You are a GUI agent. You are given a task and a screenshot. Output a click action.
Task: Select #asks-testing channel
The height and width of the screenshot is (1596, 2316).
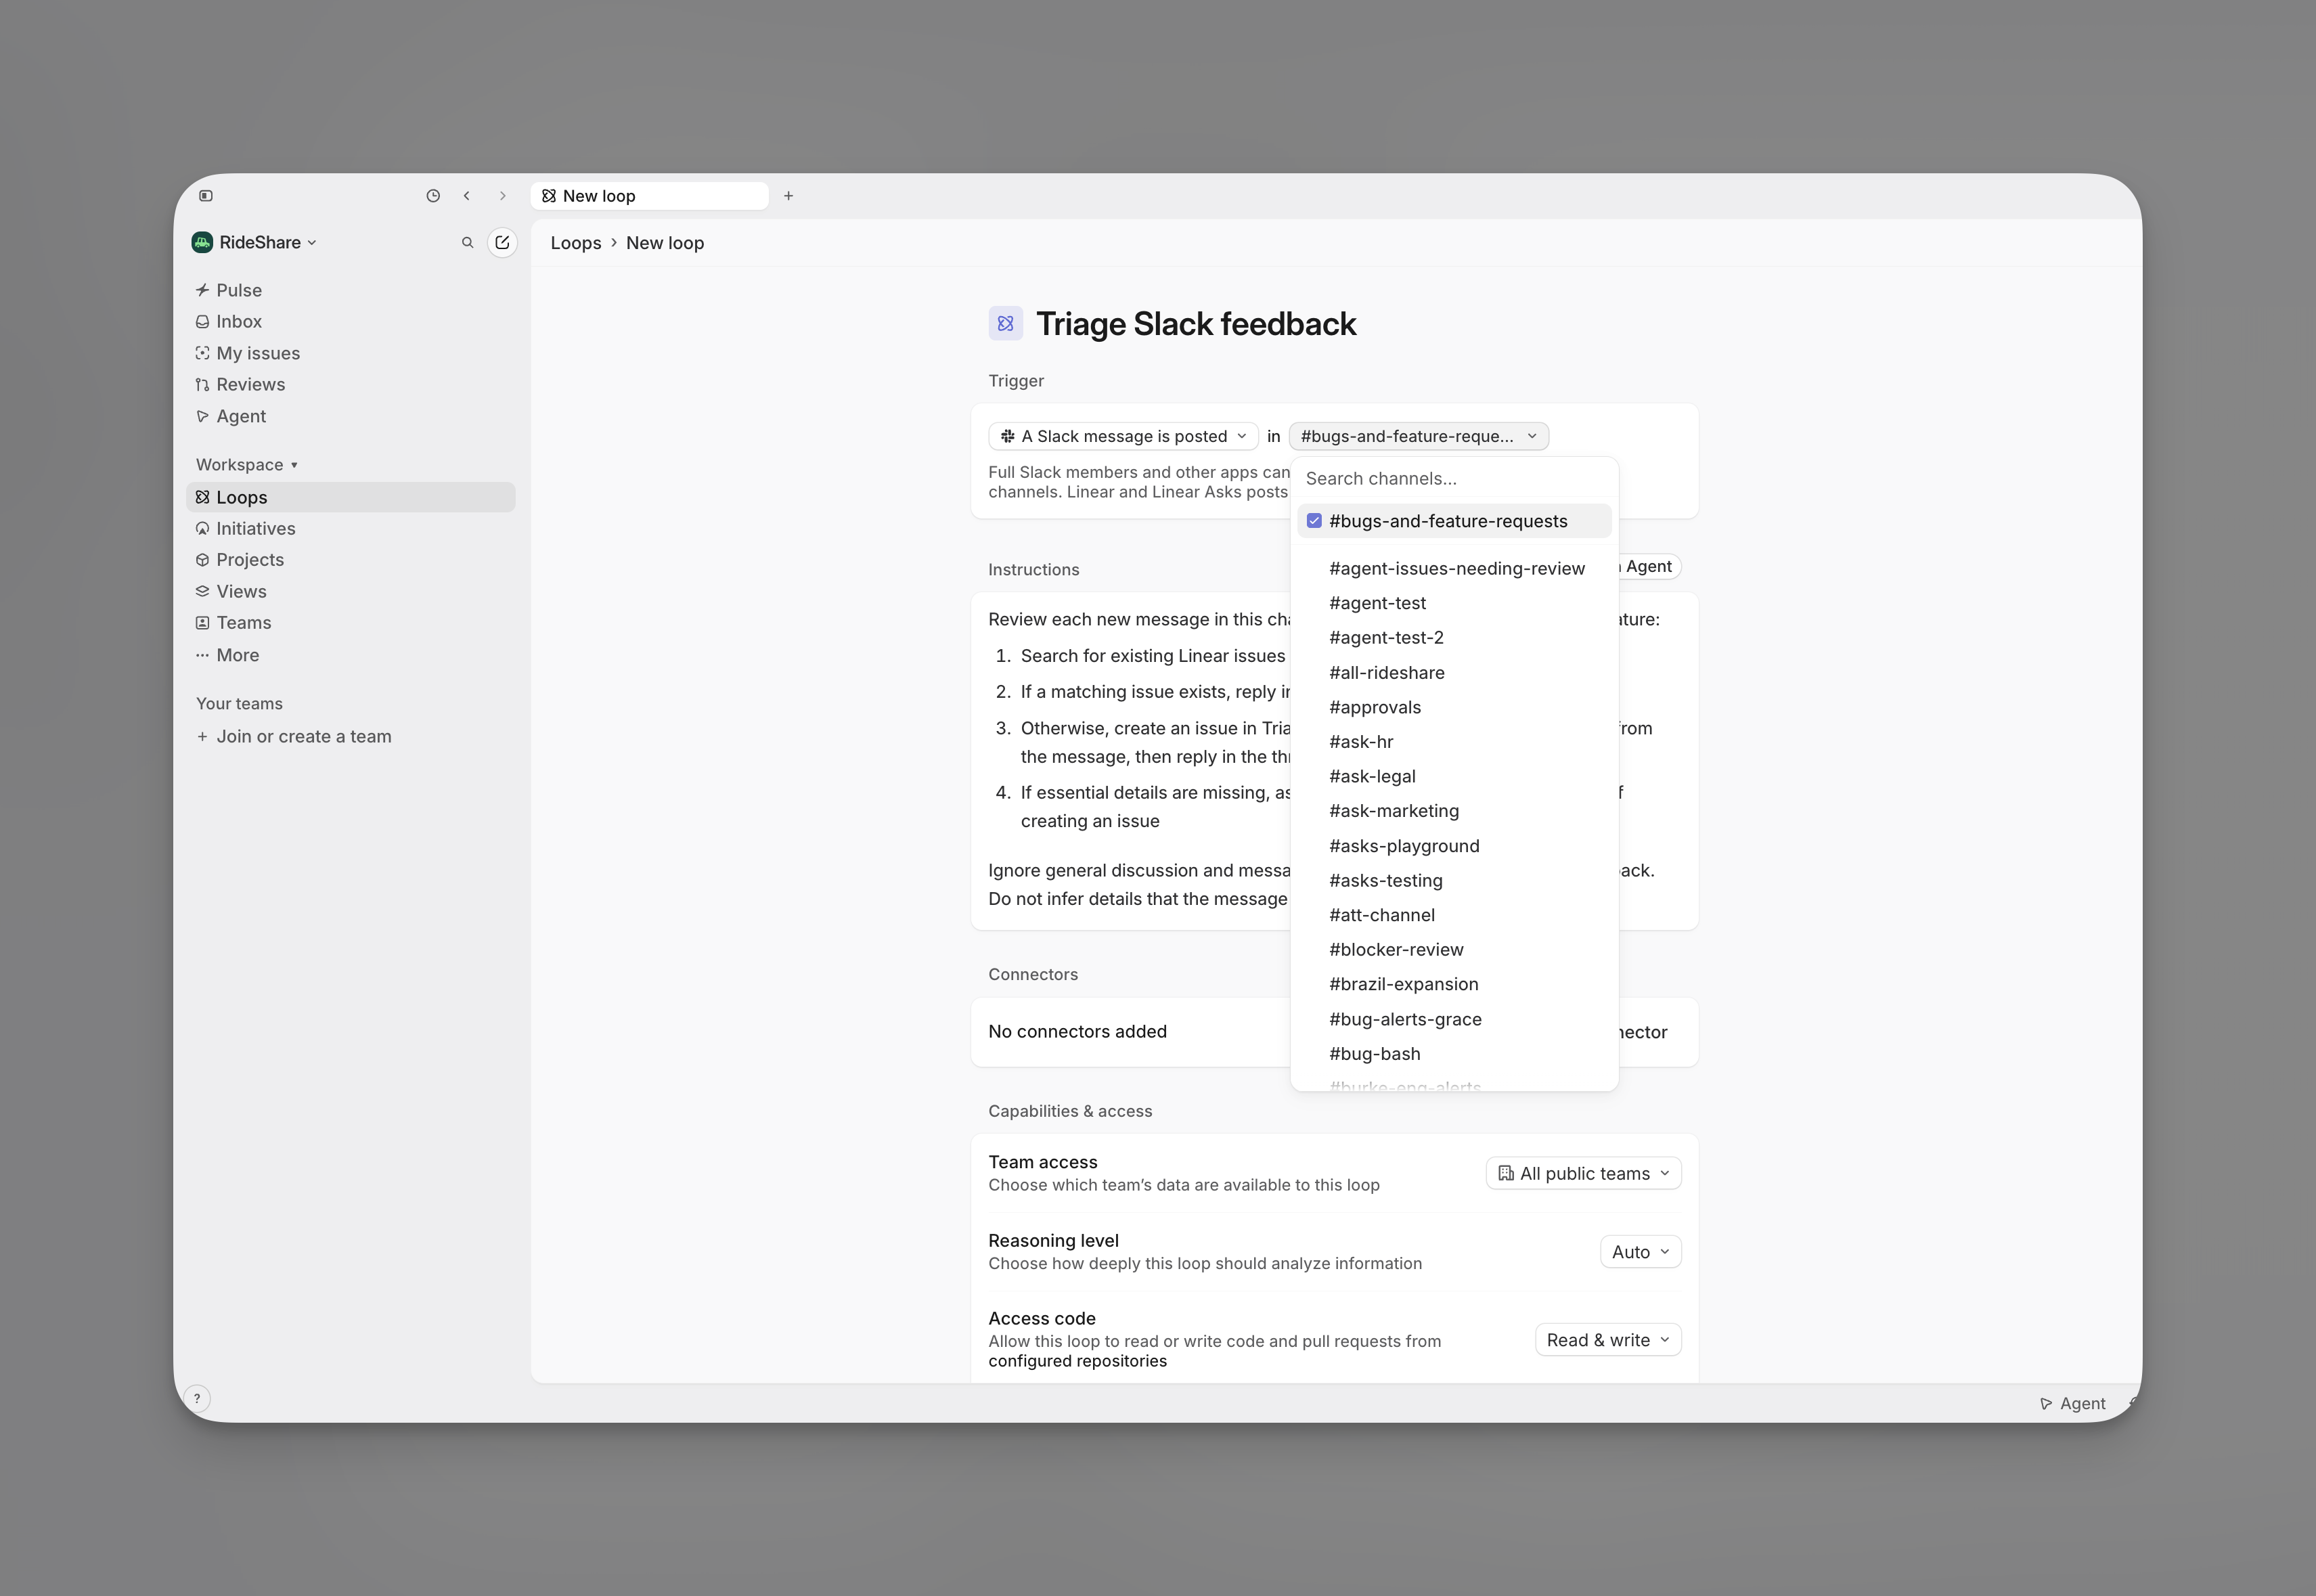coord(1454,881)
